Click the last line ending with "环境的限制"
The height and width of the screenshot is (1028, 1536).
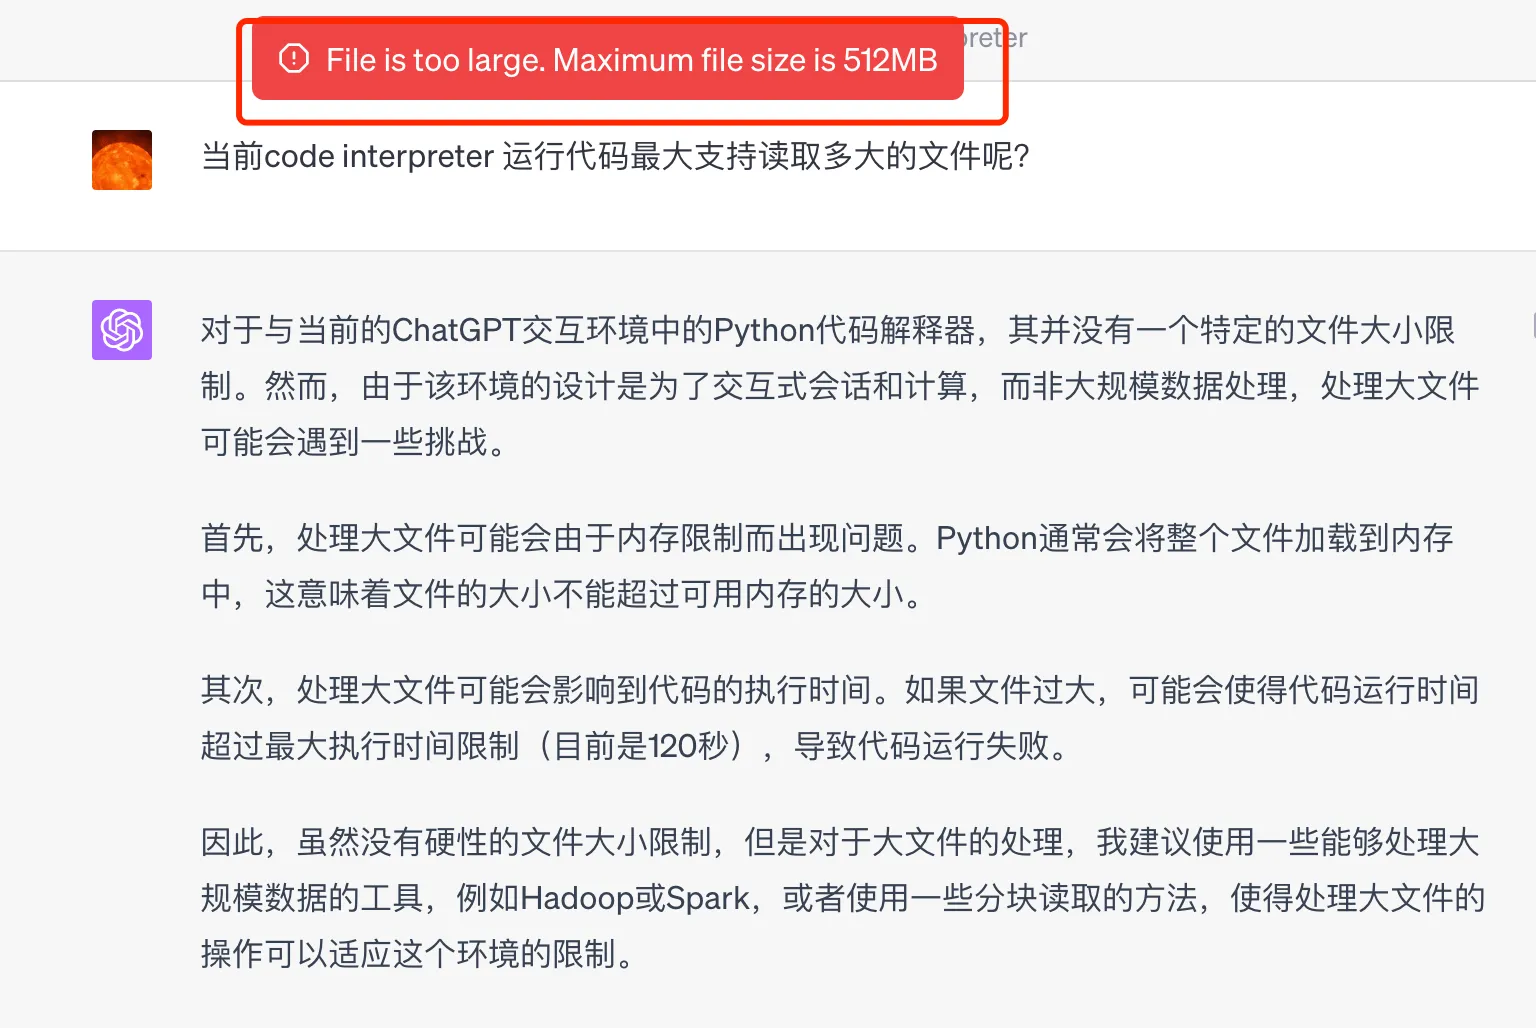pyautogui.click(x=418, y=954)
